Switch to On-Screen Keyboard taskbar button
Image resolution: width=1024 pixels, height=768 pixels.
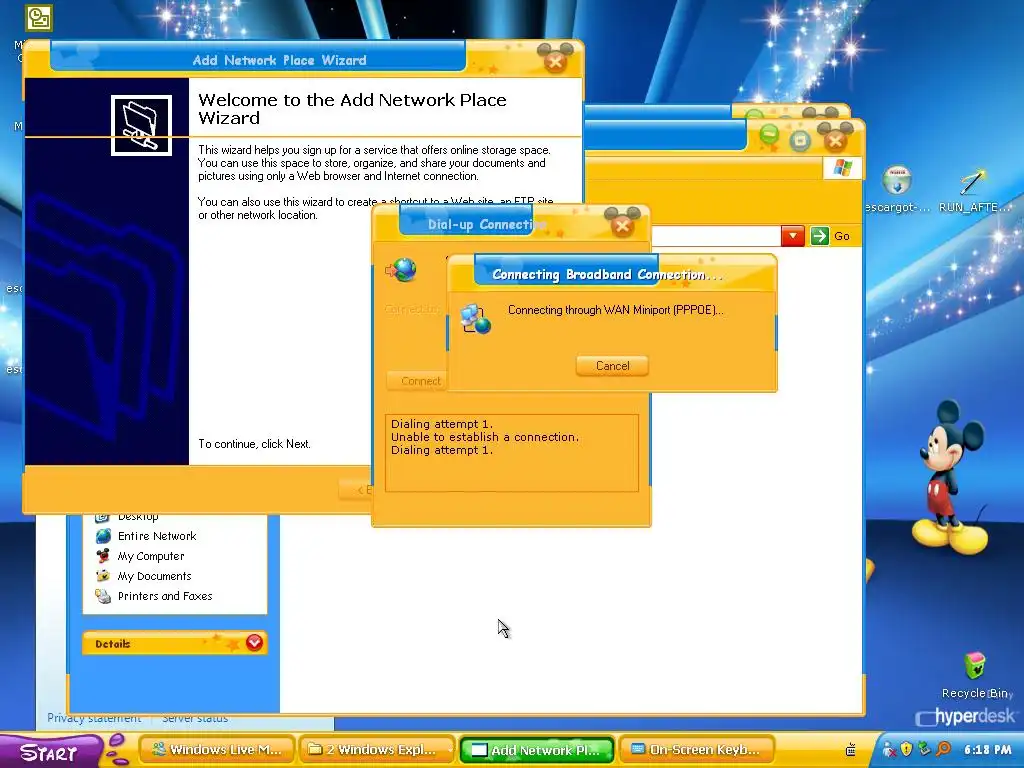coord(697,750)
